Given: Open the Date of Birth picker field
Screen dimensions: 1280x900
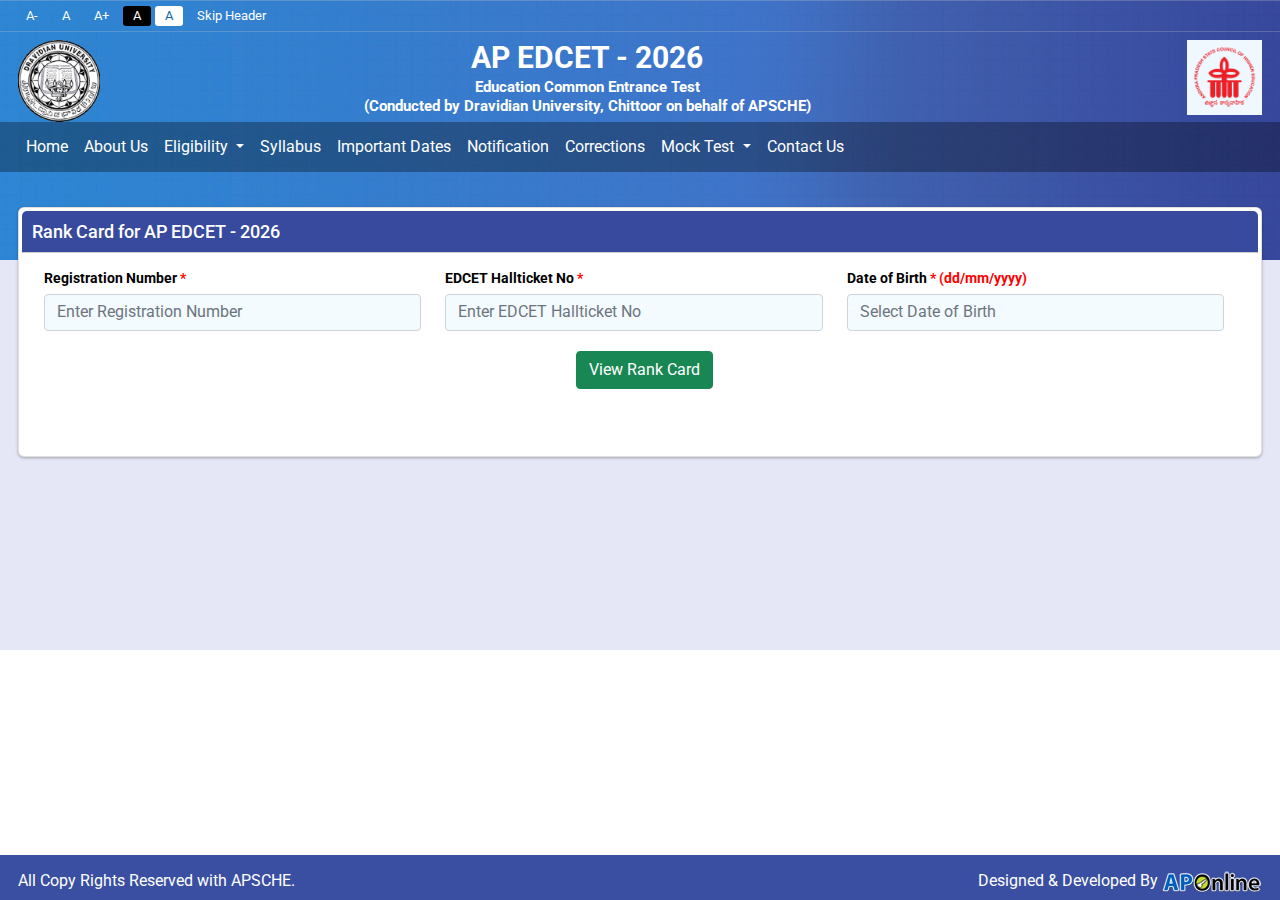Looking at the screenshot, I should (1035, 312).
